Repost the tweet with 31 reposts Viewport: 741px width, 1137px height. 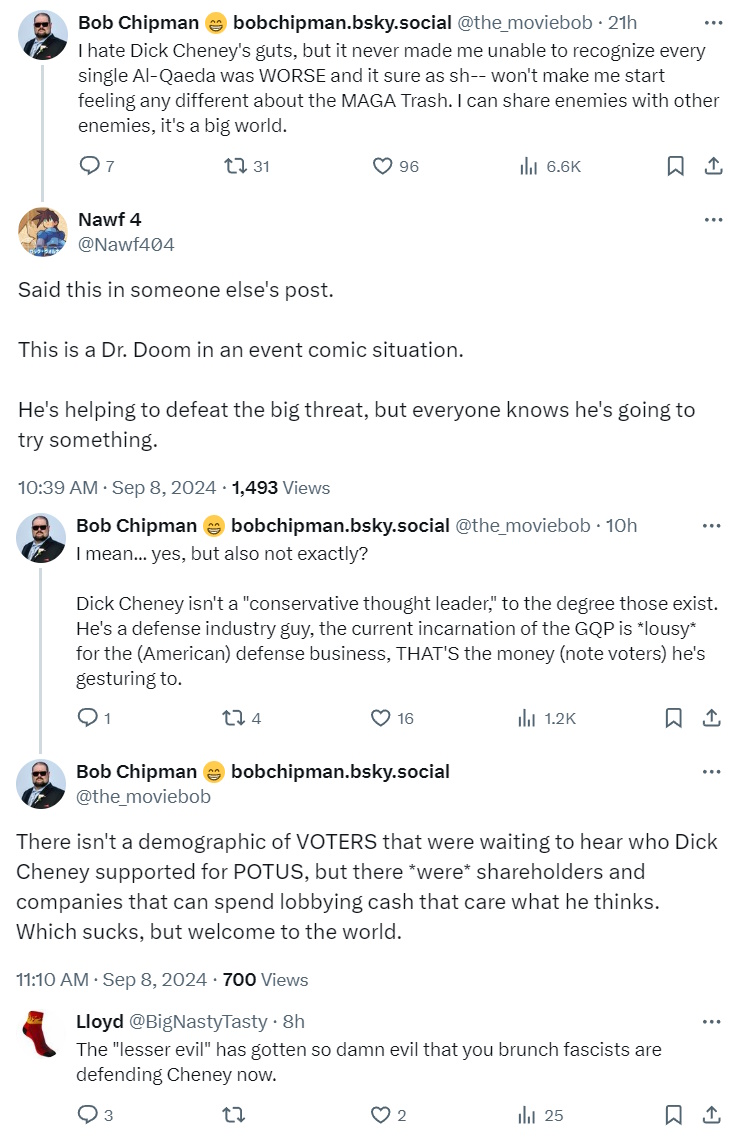[x=236, y=166]
